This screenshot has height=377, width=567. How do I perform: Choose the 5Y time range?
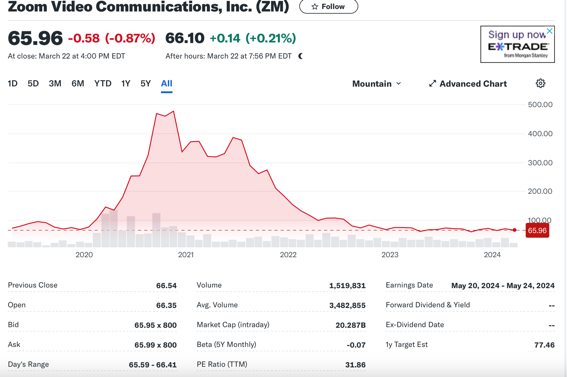pos(145,84)
